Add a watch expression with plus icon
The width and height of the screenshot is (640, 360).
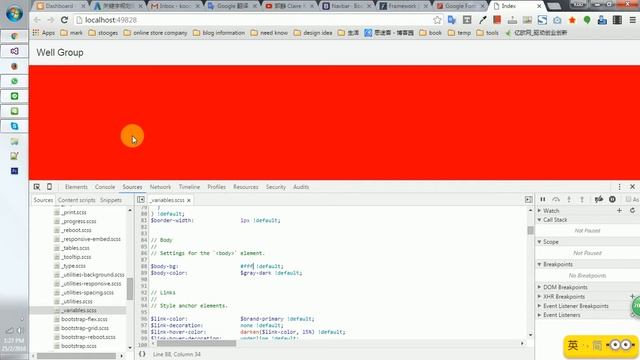point(619,210)
